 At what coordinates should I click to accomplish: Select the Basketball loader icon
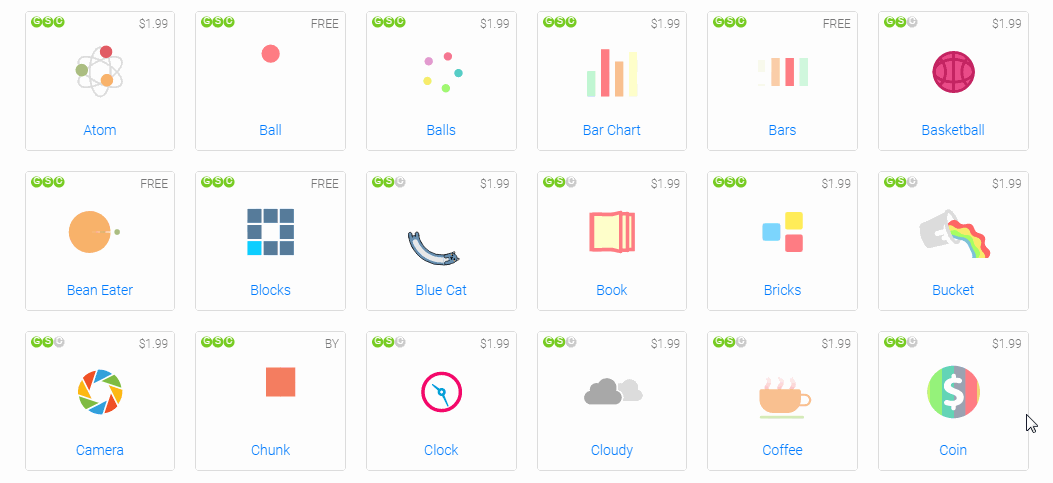953,72
